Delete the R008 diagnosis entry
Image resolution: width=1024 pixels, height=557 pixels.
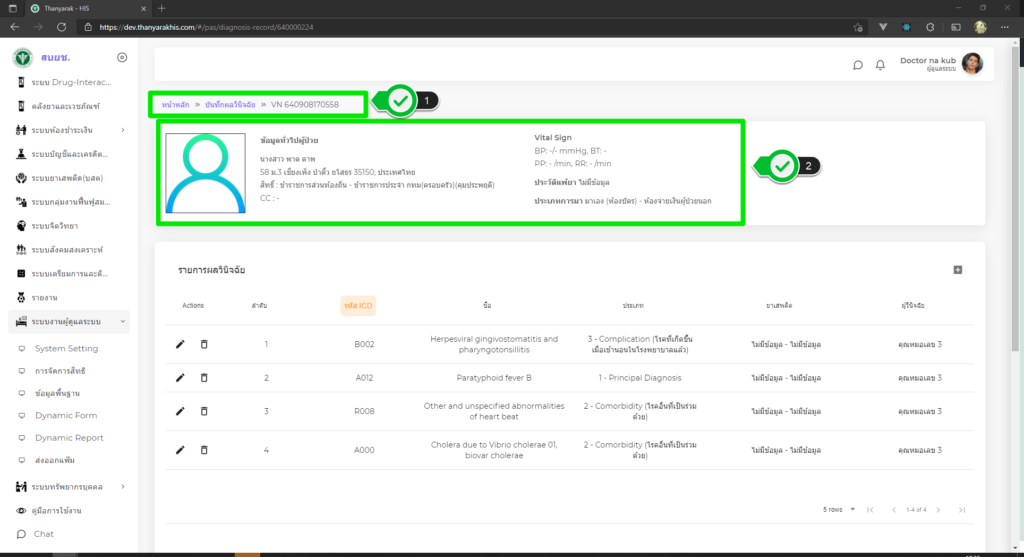(204, 411)
